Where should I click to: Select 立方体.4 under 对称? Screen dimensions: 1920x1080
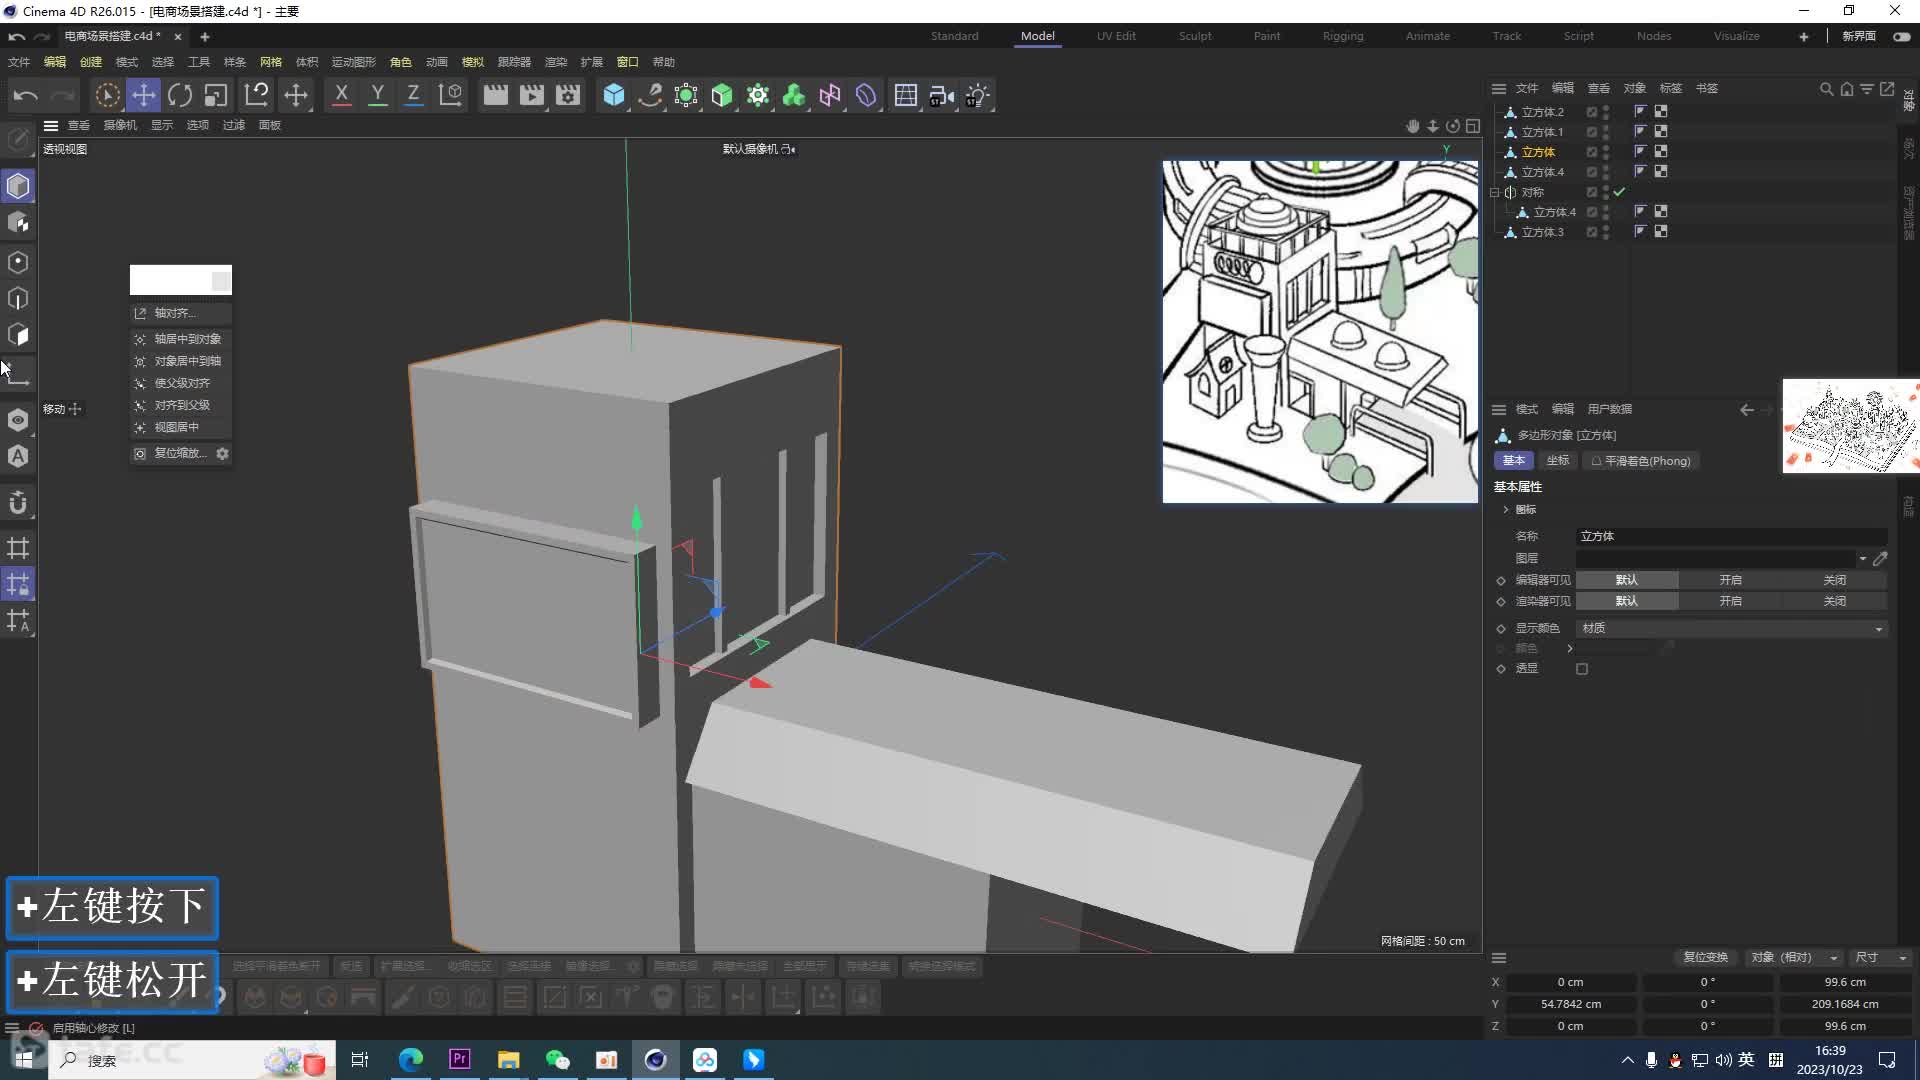(x=1554, y=212)
